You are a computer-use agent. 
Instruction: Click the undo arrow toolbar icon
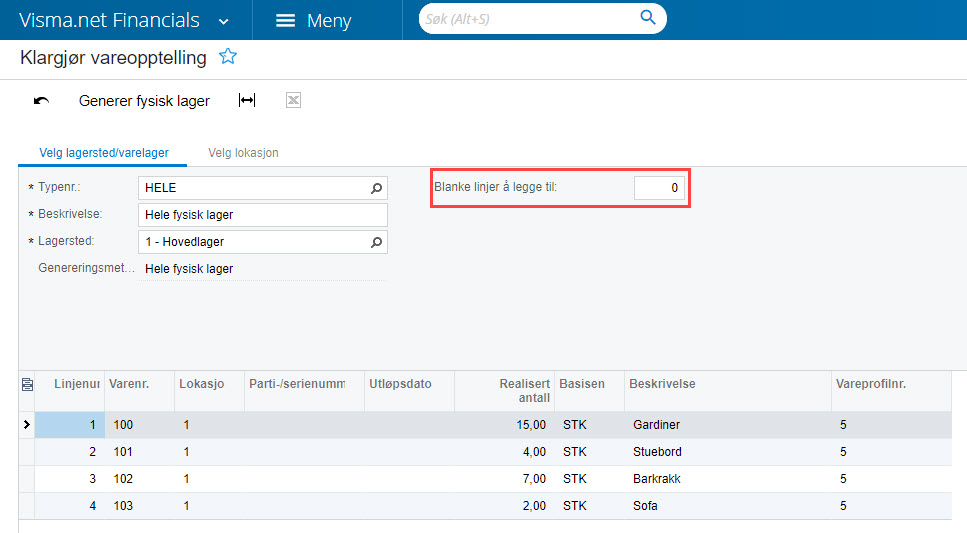tap(41, 101)
